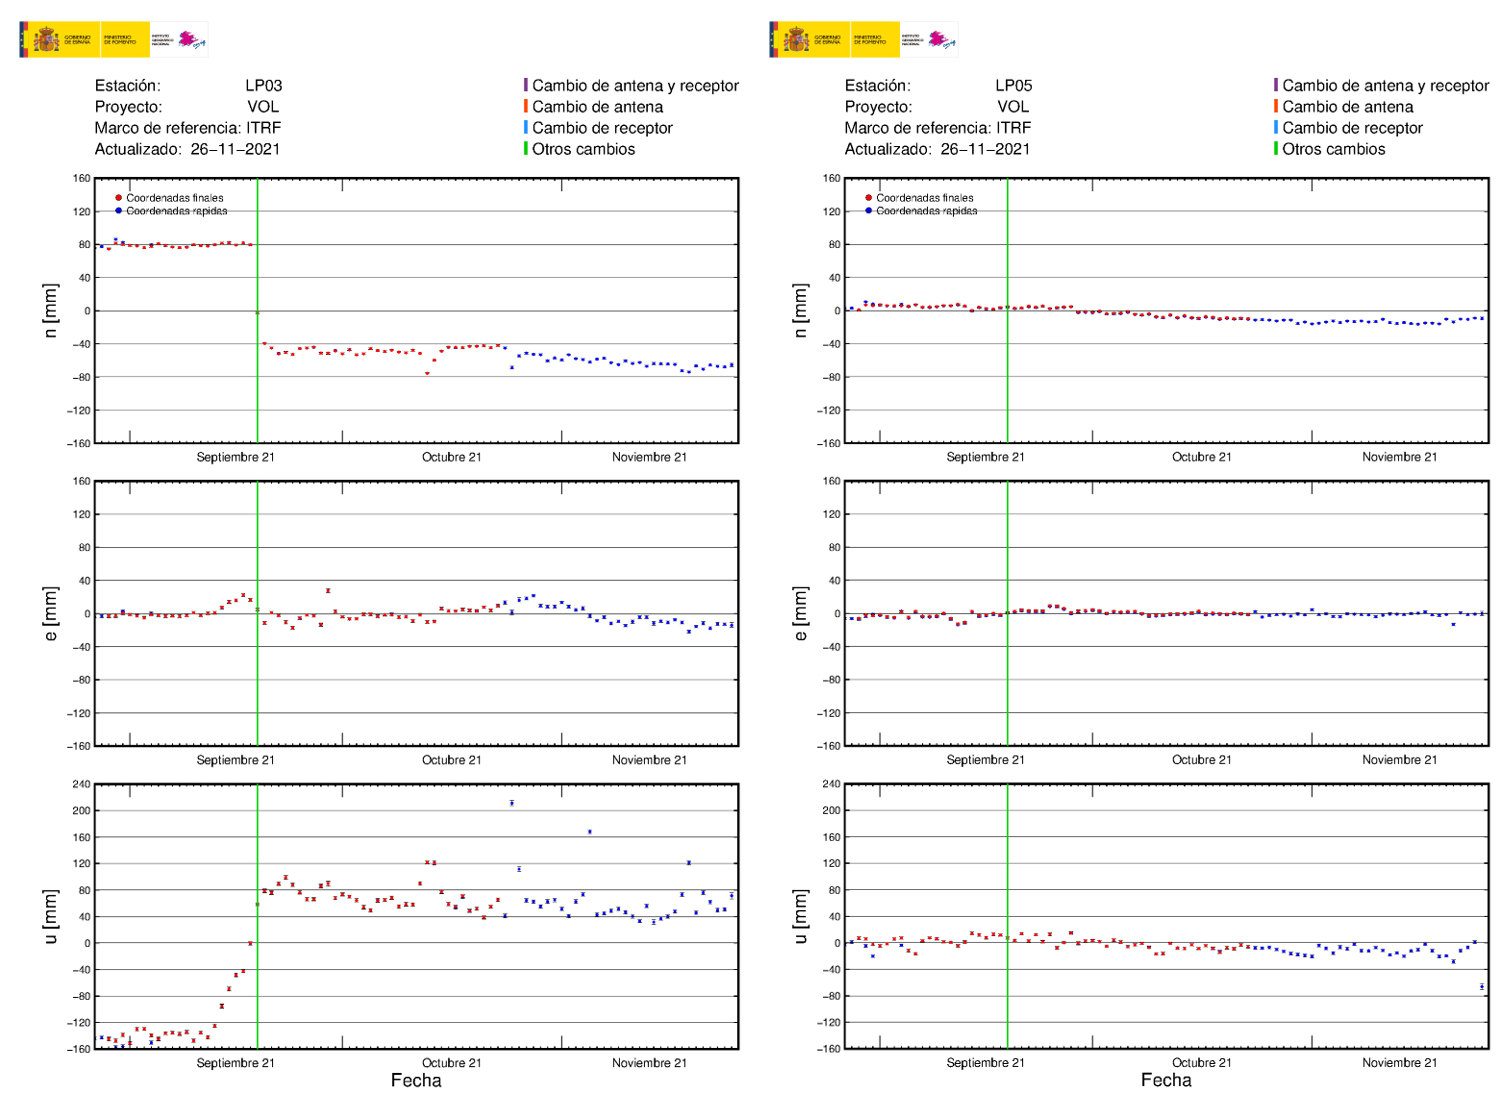The height and width of the screenshot is (1101, 1502).
Task: Click the 'Fecha' axis label under the LP05 charts
Action: coord(1166,1080)
